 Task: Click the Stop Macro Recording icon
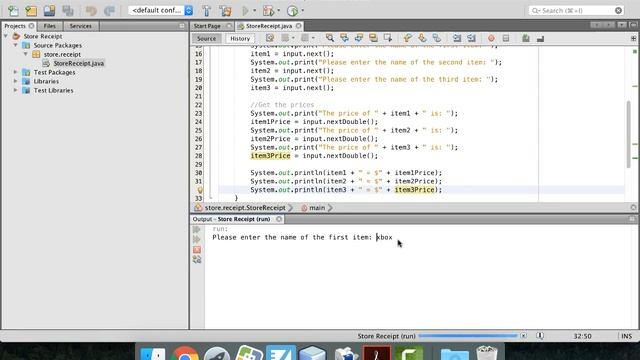click(x=506, y=38)
